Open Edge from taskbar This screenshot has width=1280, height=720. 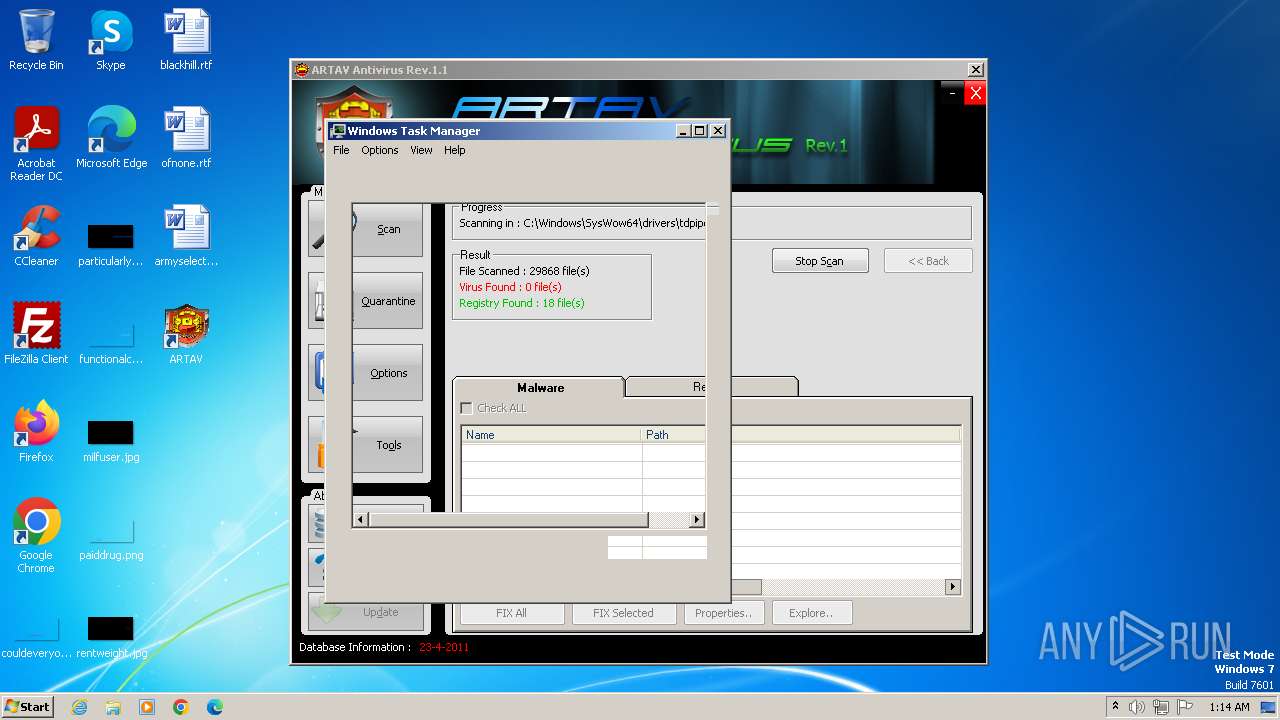[215, 707]
